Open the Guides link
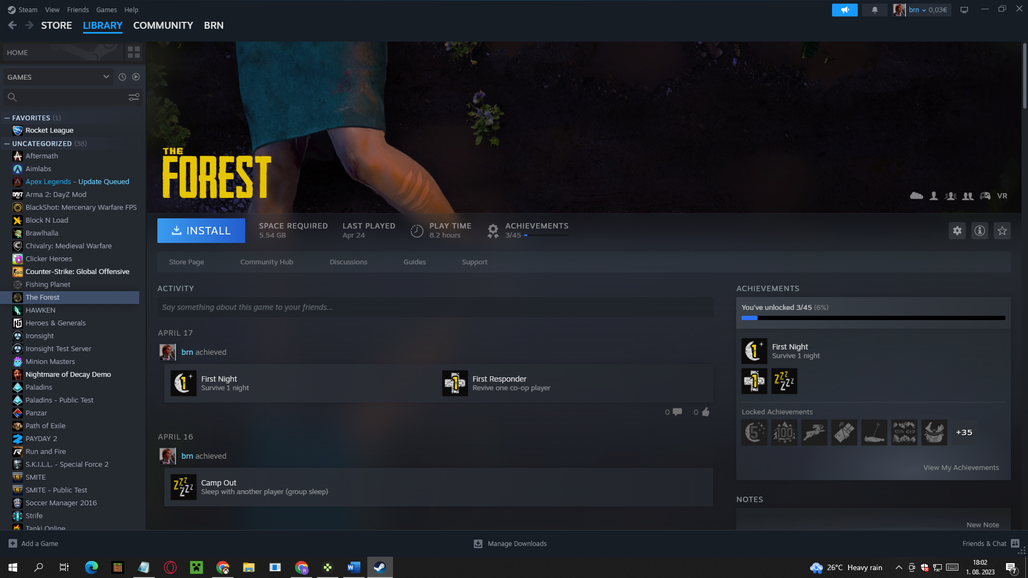 414,262
